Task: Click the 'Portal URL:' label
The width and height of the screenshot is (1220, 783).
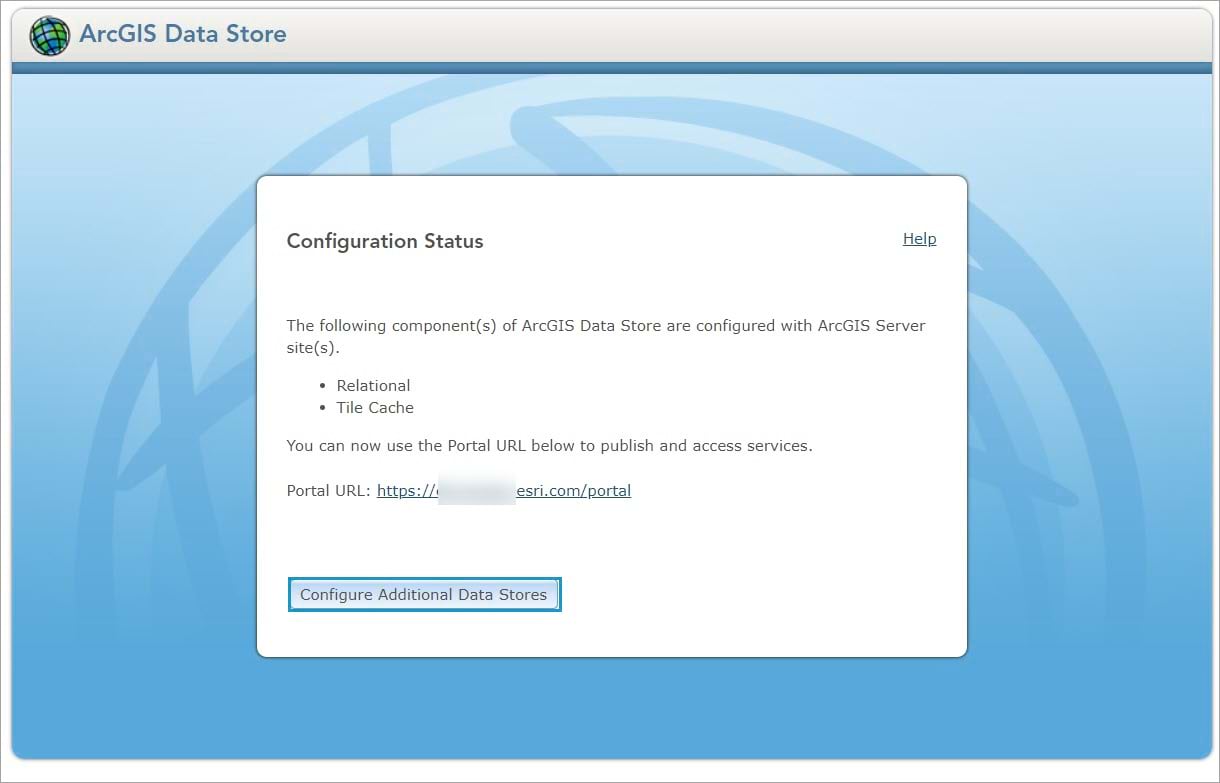Action: (x=329, y=491)
